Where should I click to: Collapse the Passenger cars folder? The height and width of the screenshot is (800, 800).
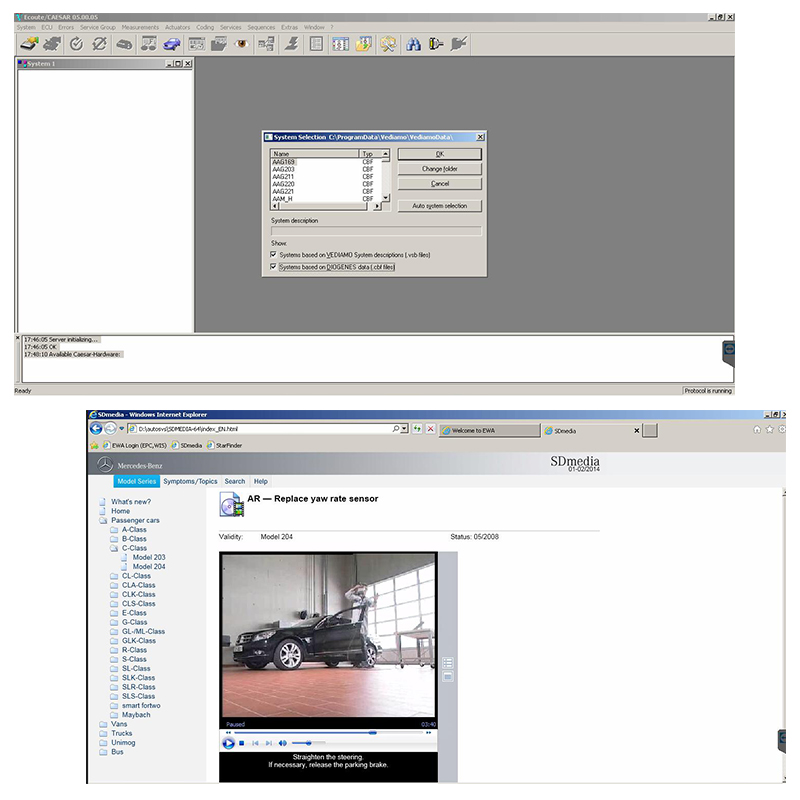click(104, 520)
